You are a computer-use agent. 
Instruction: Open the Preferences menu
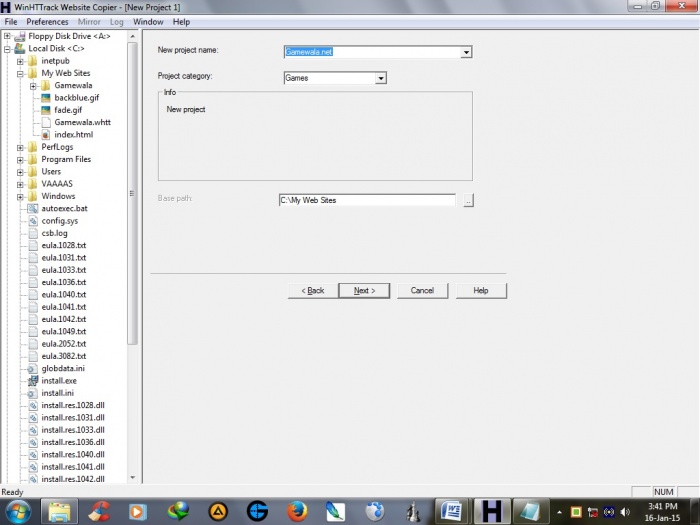click(x=47, y=22)
